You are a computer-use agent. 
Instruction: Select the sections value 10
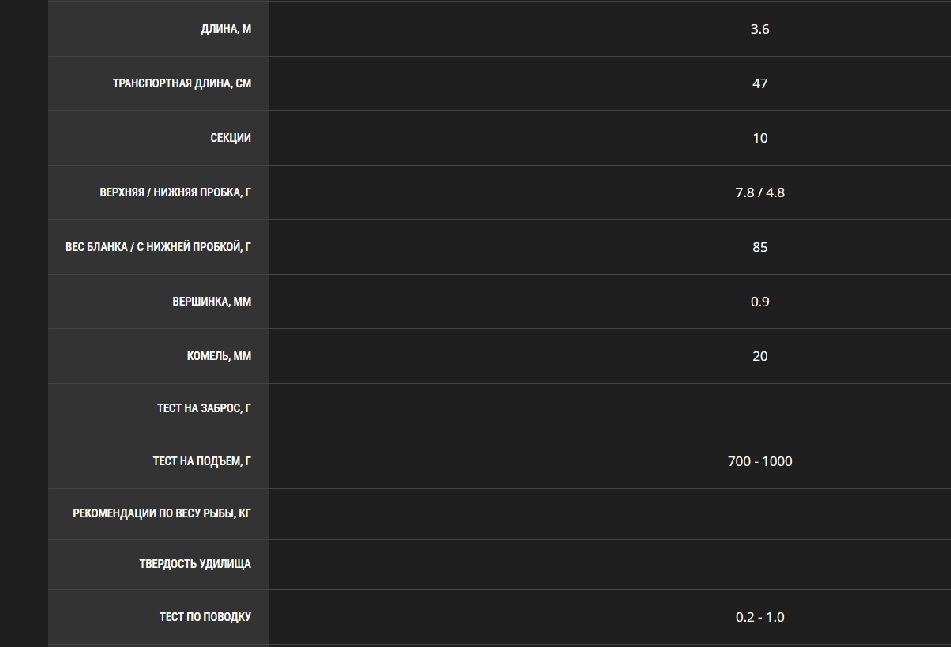[760, 138]
